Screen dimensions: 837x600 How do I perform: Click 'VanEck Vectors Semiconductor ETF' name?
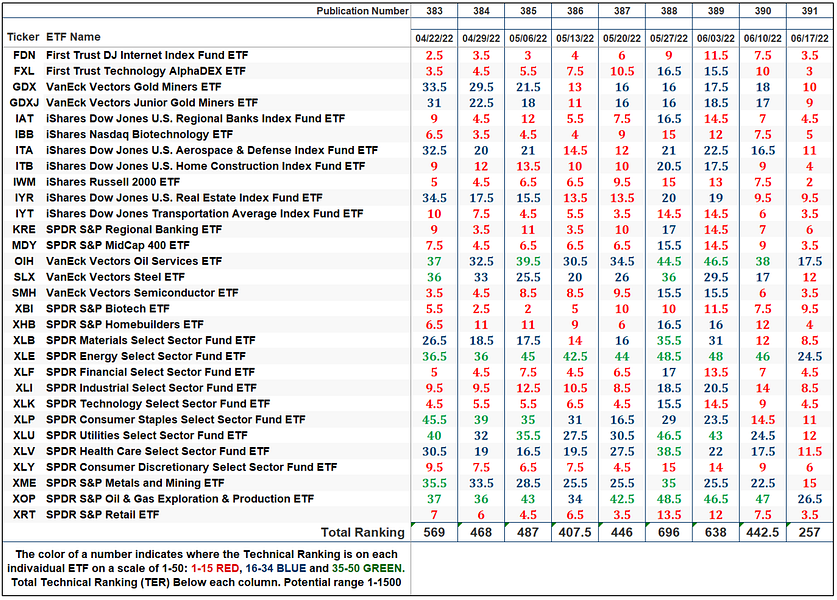[142, 293]
